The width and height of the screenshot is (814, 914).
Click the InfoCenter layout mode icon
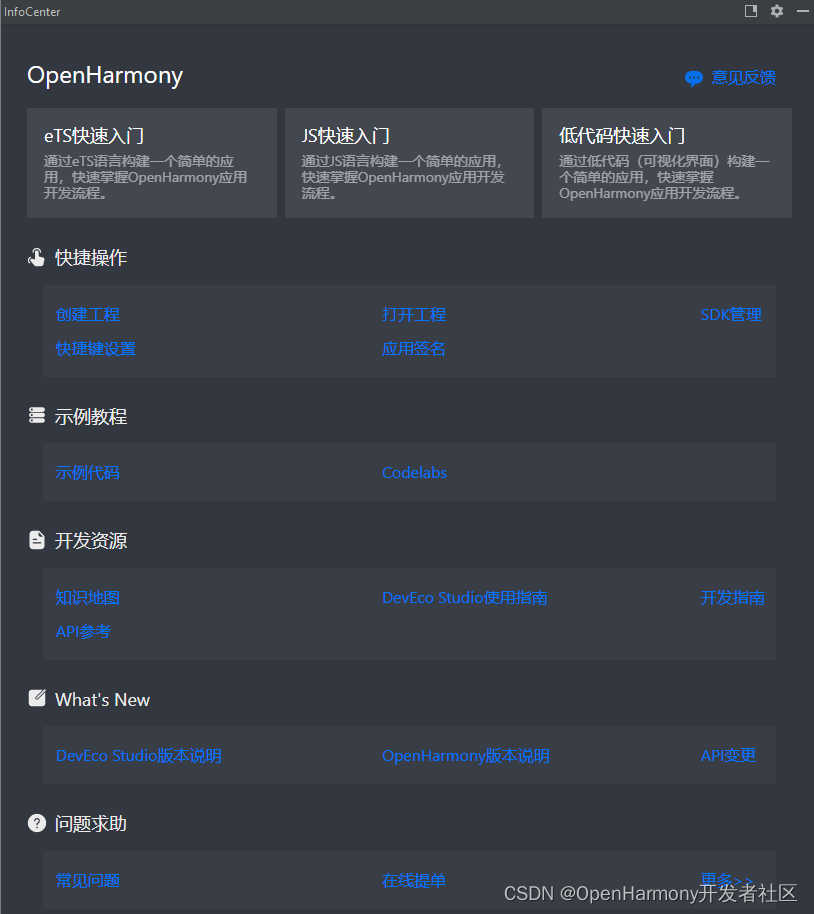[x=751, y=11]
